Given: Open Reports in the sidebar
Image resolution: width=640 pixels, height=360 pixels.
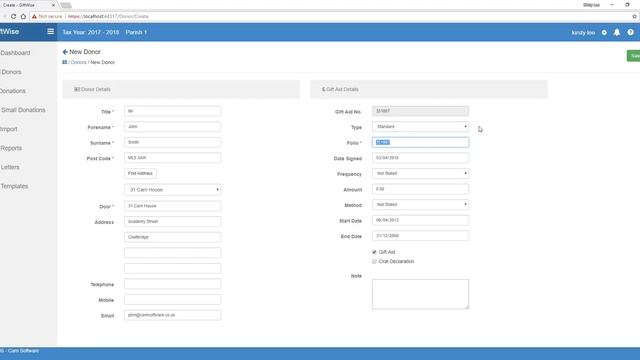Looking at the screenshot, I should (x=11, y=148).
